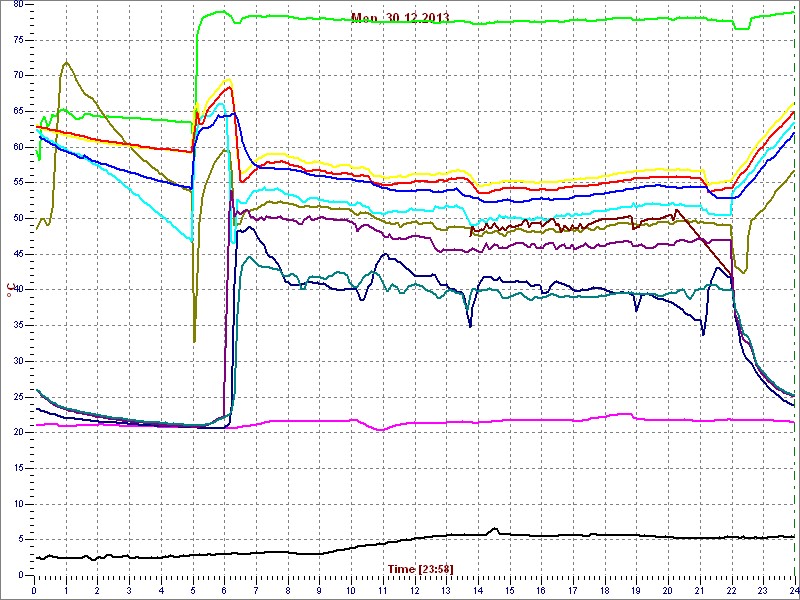This screenshot has width=800, height=600.
Task: Click temperature axis label 80
Action: (17, 5)
